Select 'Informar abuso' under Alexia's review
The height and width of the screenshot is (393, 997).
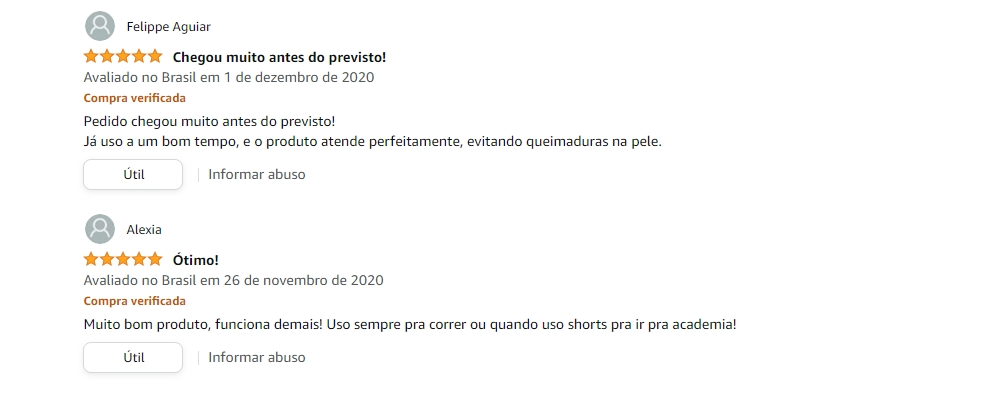pos(257,357)
